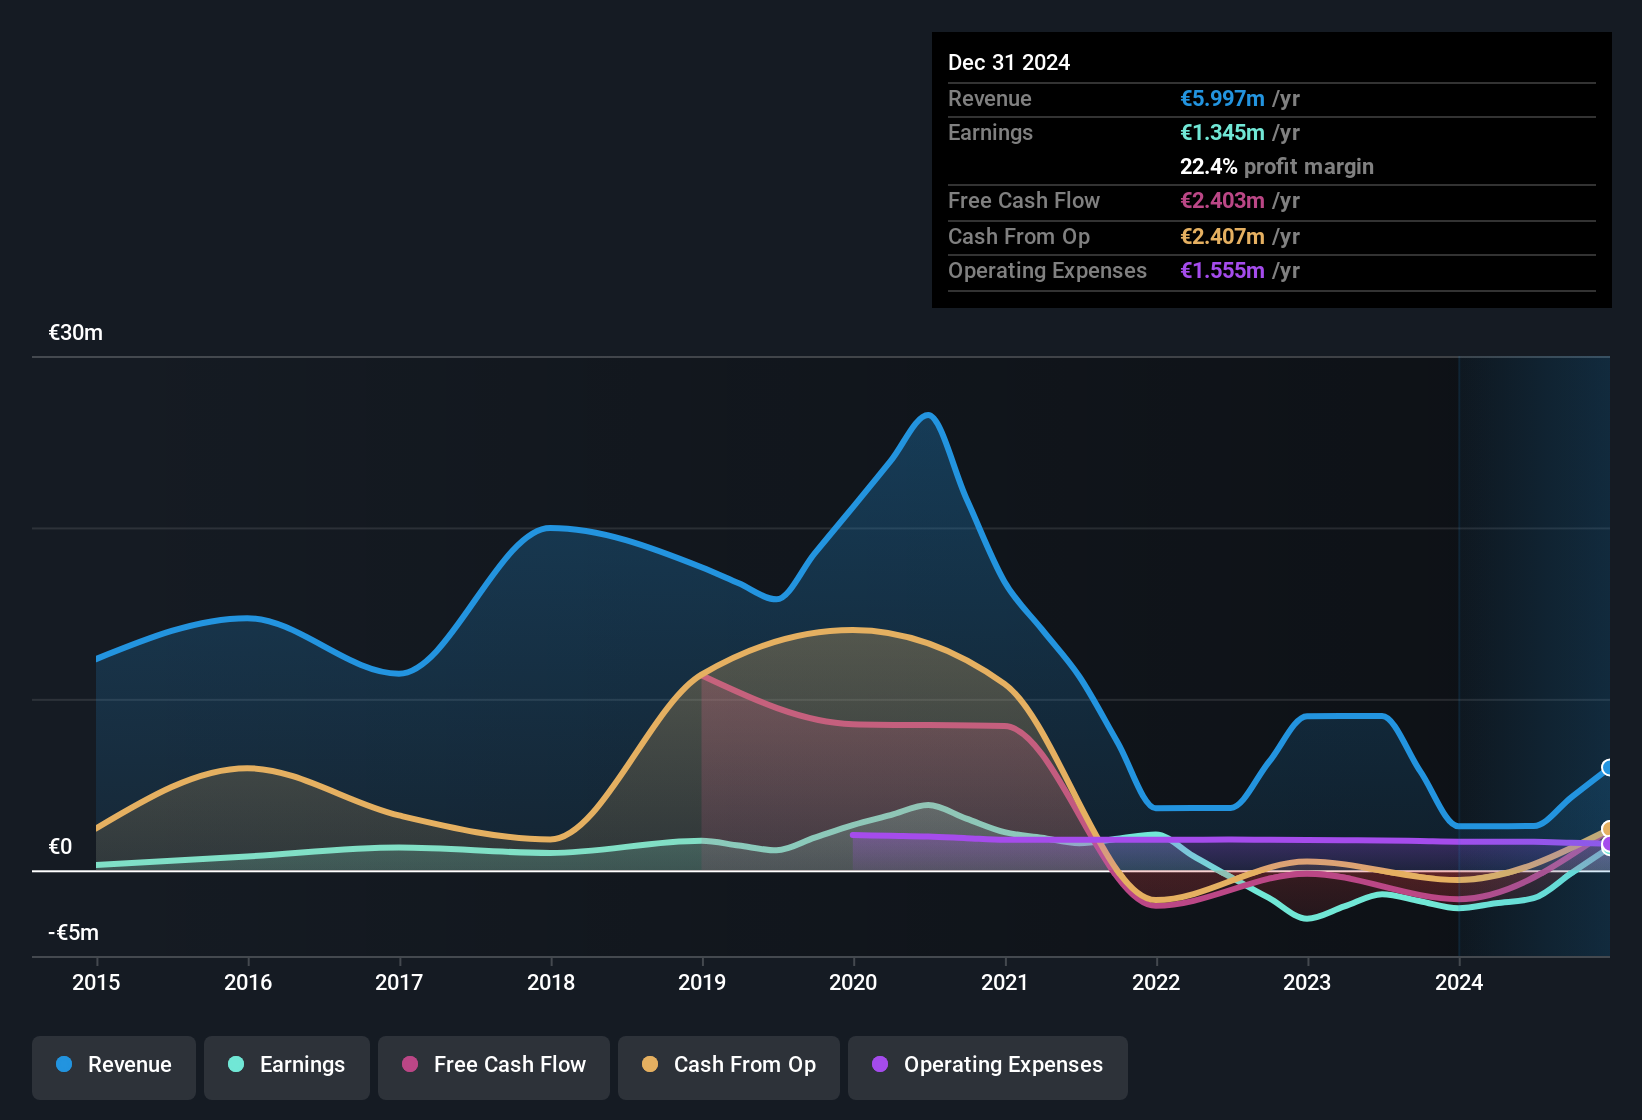1642x1120 pixels.
Task: Click the 2024 x-axis year label
Action: pos(1459,982)
